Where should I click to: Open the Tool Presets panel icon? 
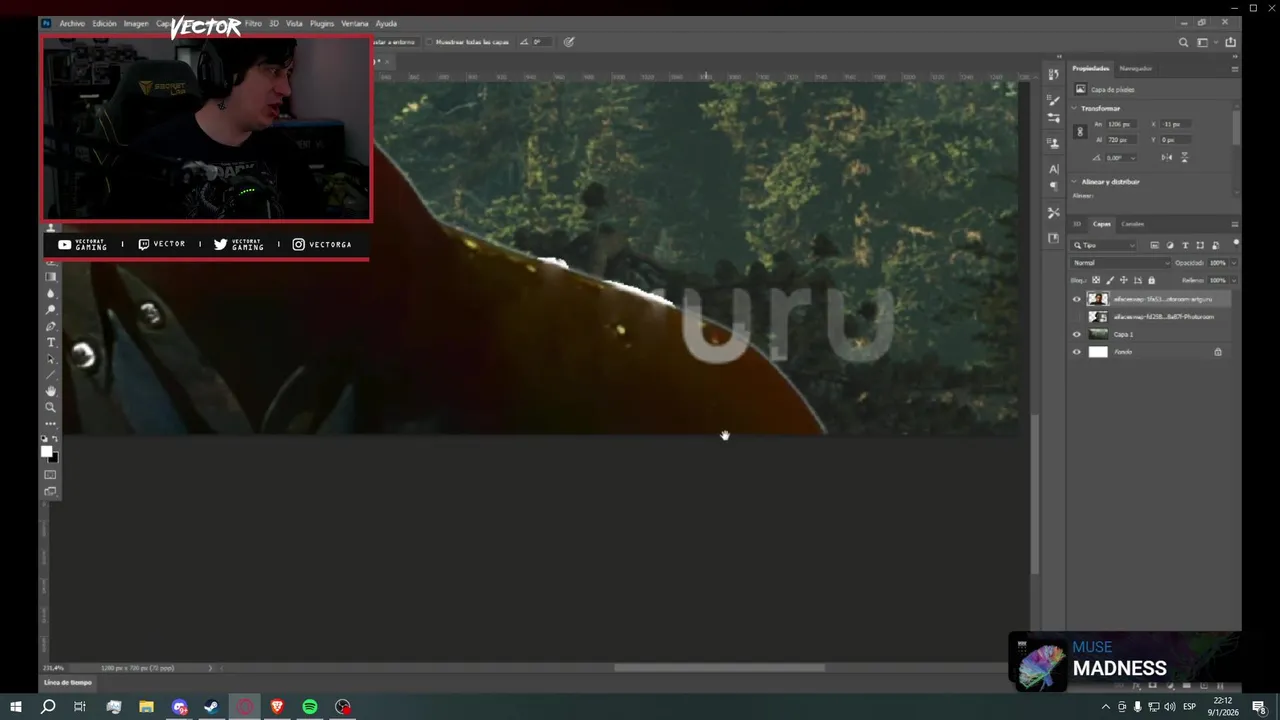pyautogui.click(x=1053, y=213)
